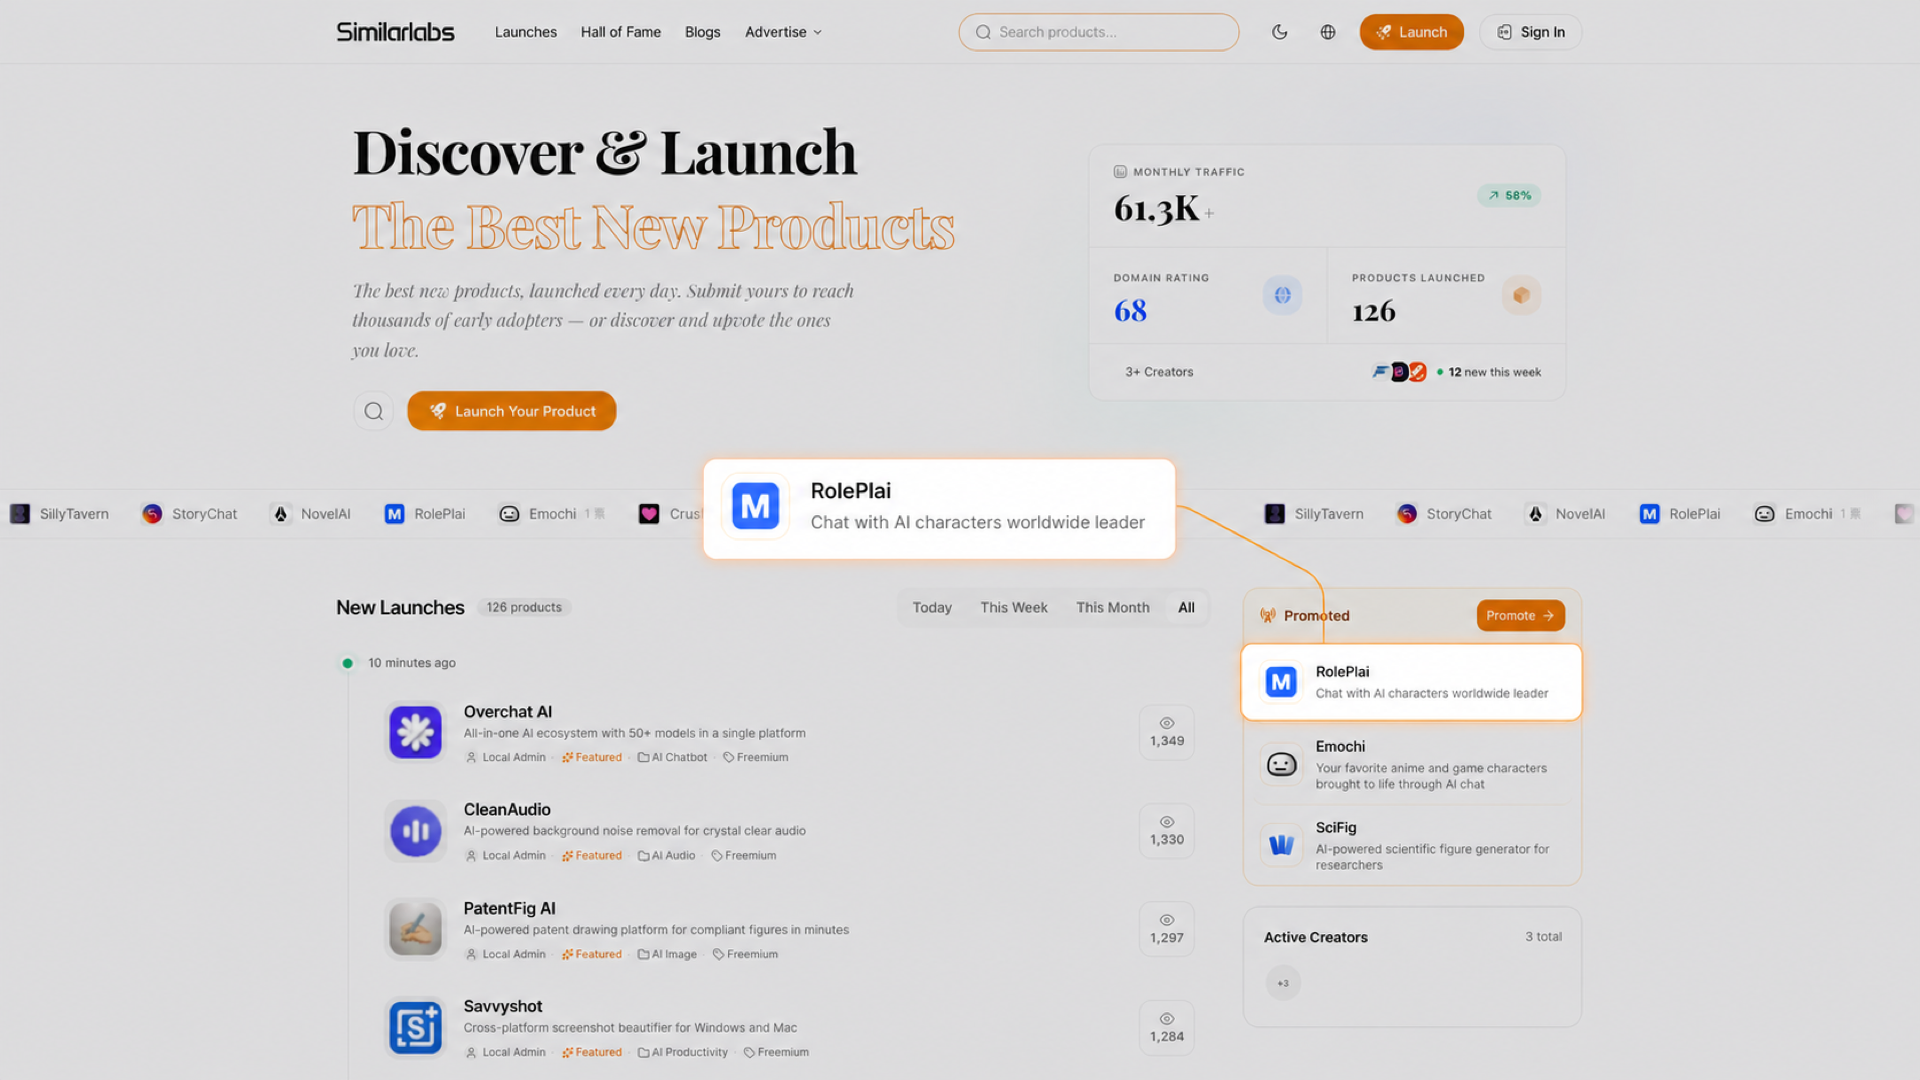Screen dimensions: 1920x1080
Task: Click NovelAI in the left ticker
Action: (x=311, y=514)
